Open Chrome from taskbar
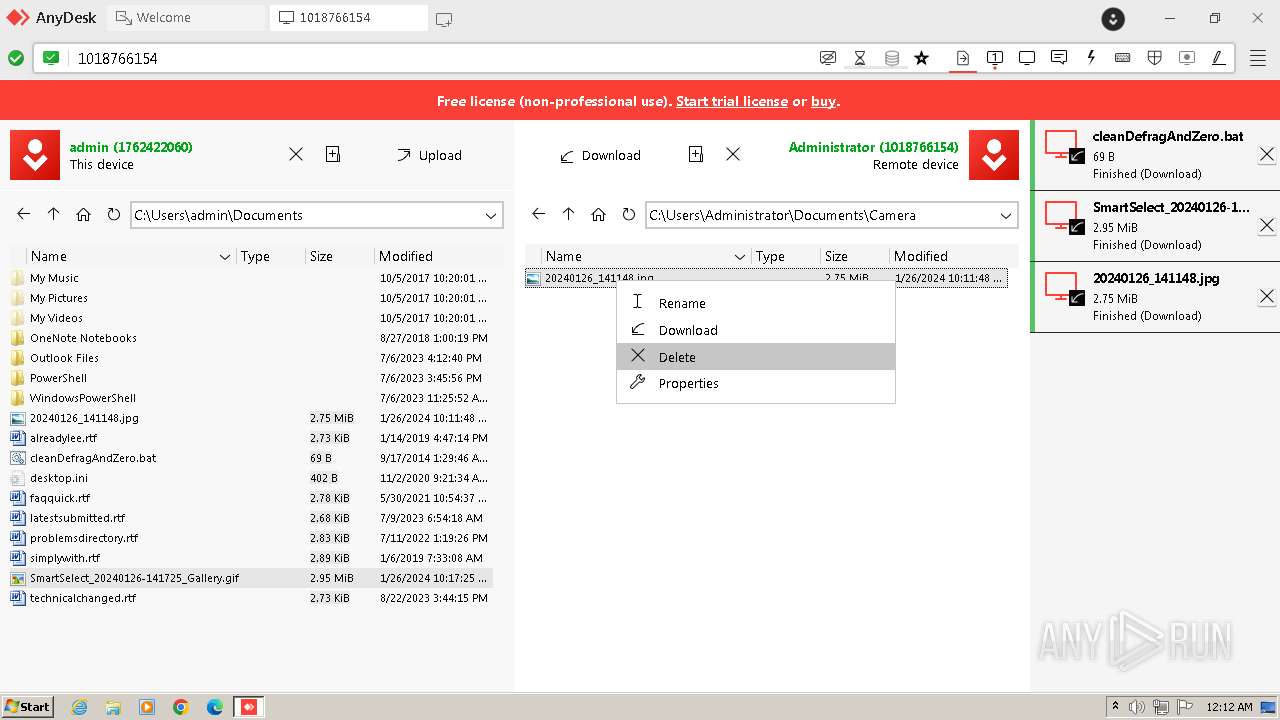 pos(181,707)
